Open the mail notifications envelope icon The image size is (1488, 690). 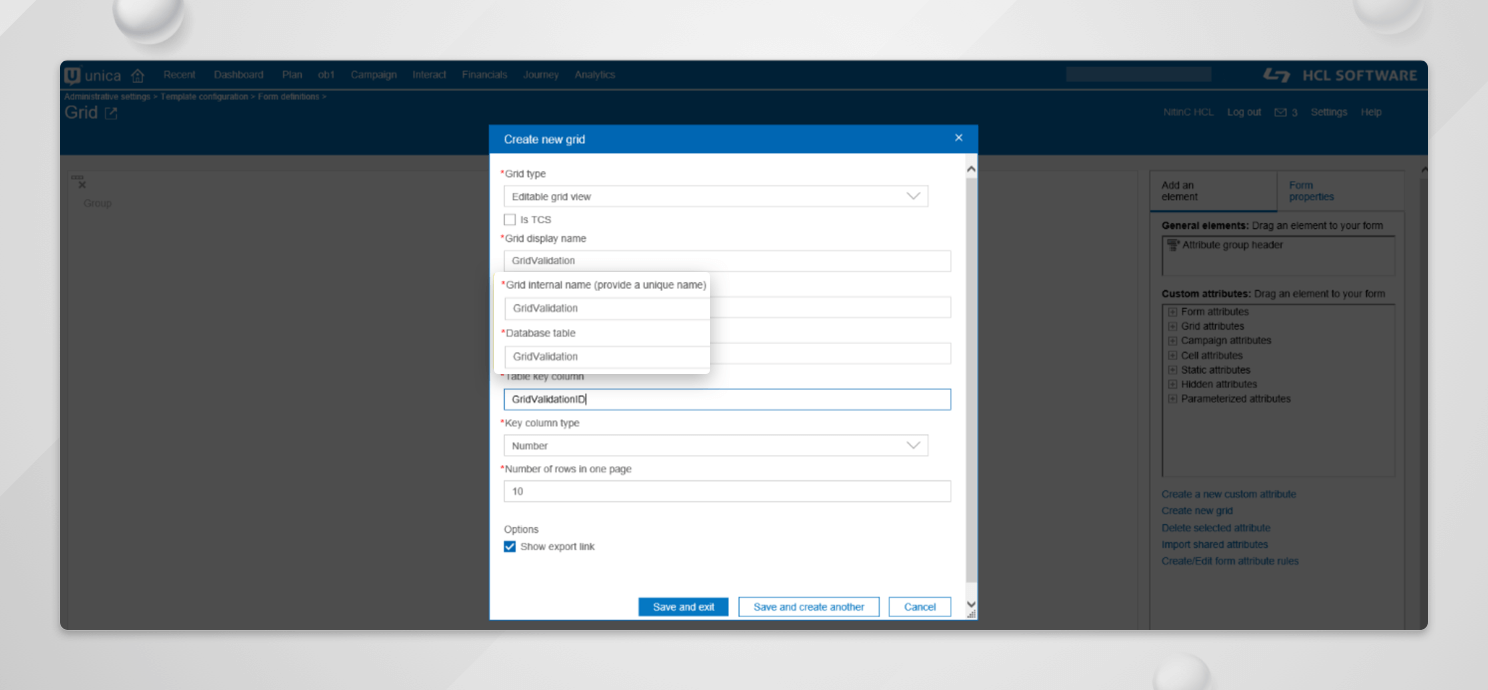[x=1281, y=112]
